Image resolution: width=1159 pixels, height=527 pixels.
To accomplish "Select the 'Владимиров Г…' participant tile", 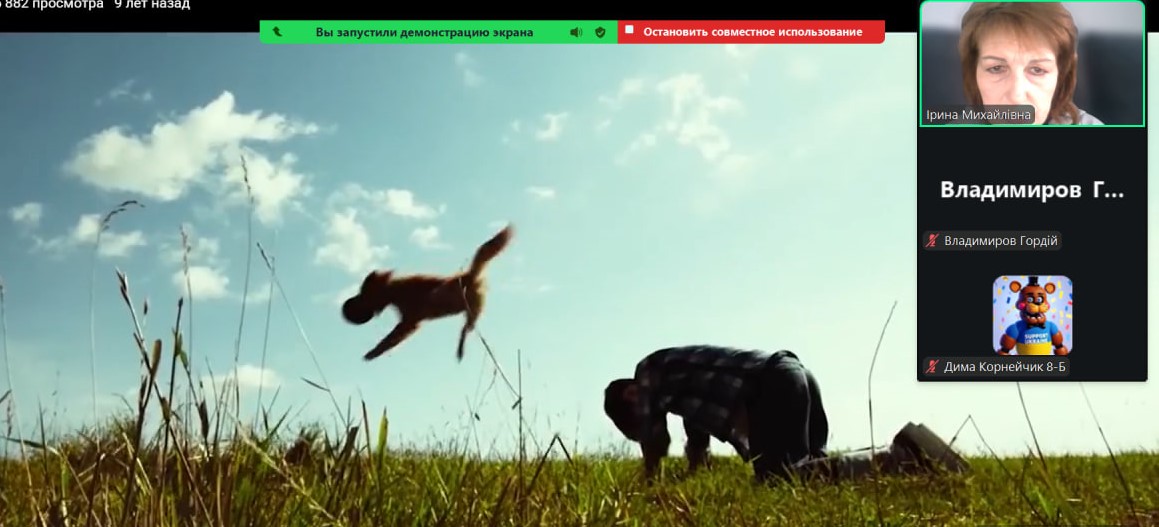I will pos(1031,190).
